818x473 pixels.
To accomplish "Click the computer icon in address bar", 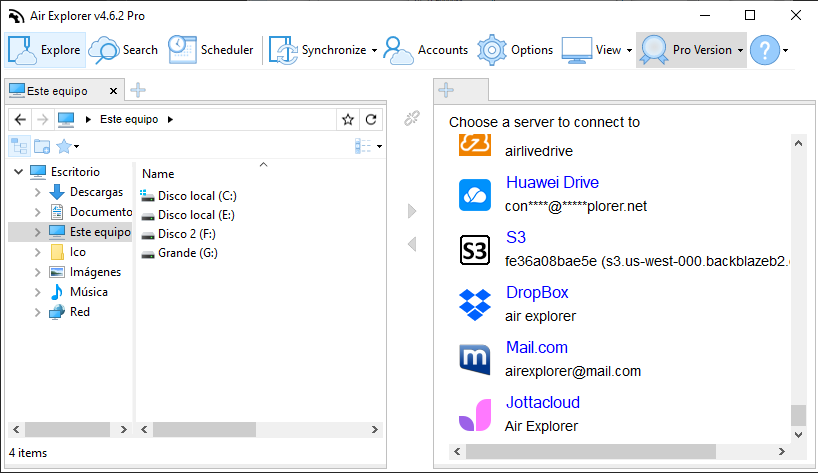I will click(66, 119).
